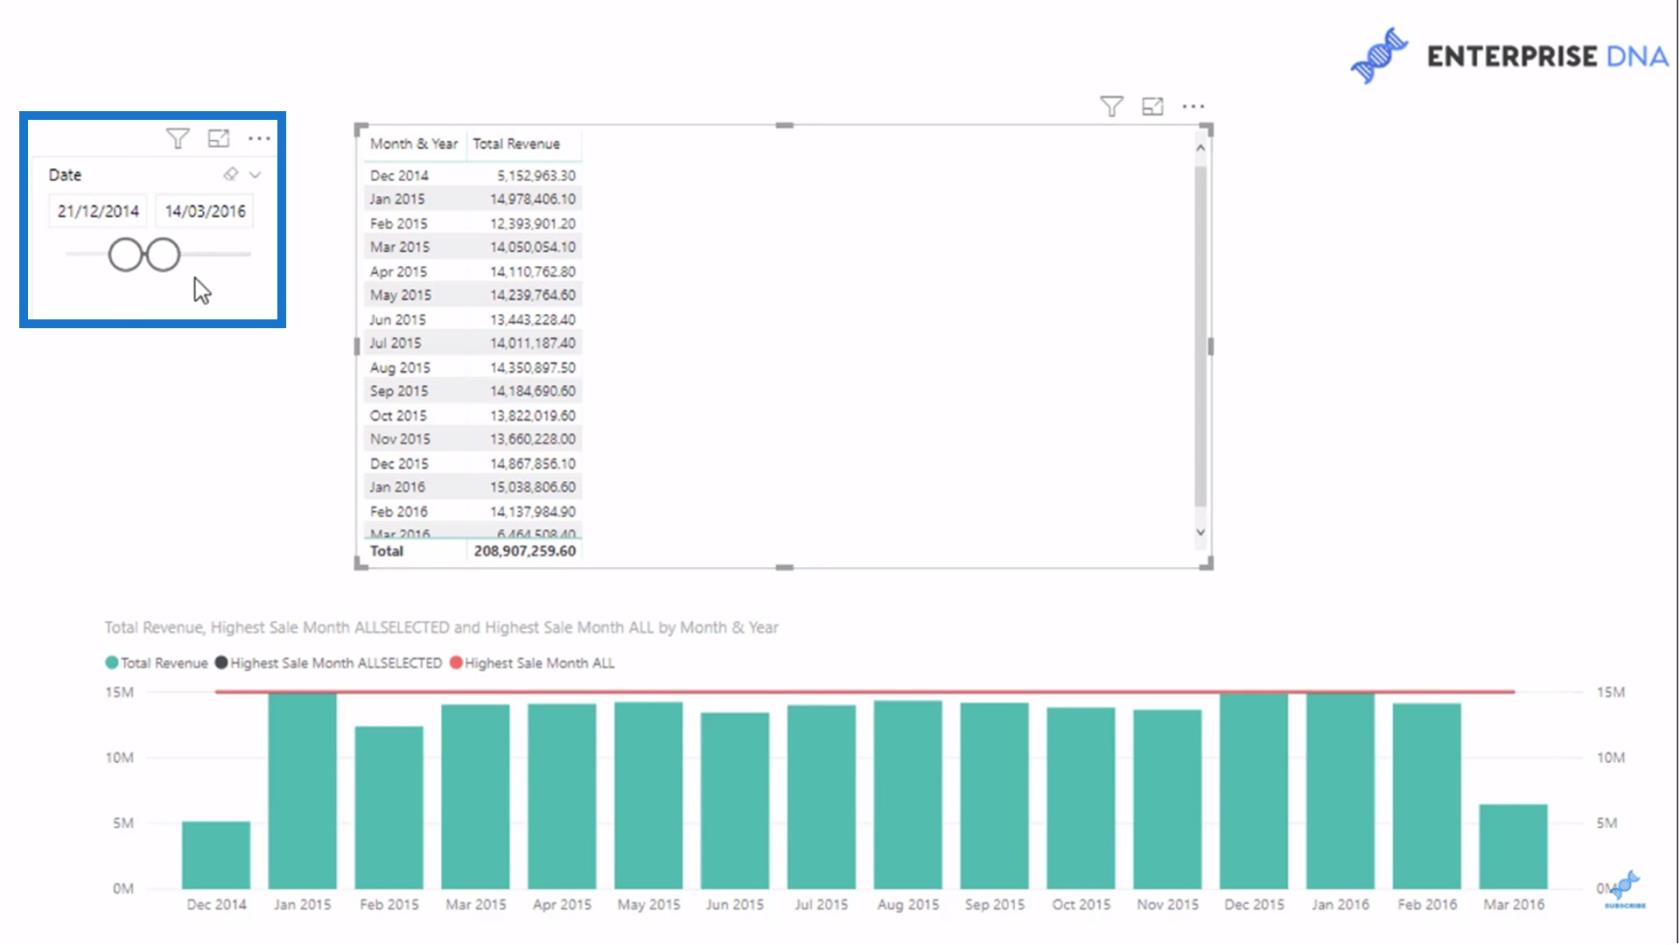The width and height of the screenshot is (1680, 945).
Task: Click value 14,978,406.10 in table
Action: [x=532, y=199]
